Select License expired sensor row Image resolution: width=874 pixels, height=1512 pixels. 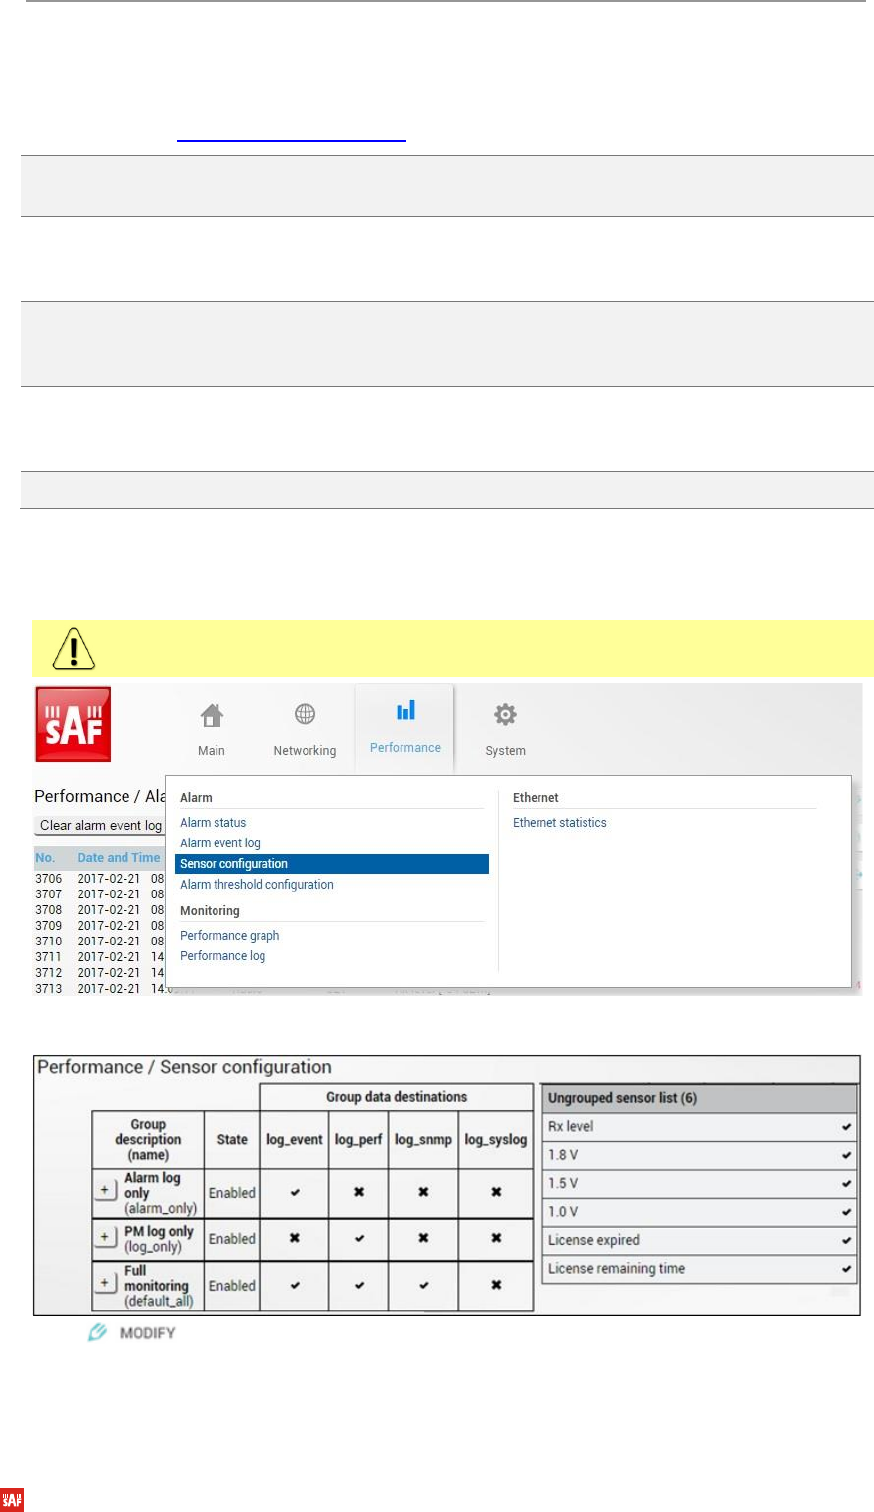[699, 1241]
